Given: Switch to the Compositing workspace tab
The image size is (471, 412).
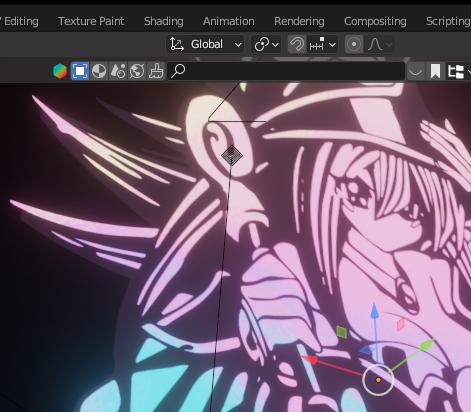Looking at the screenshot, I should tap(375, 21).
